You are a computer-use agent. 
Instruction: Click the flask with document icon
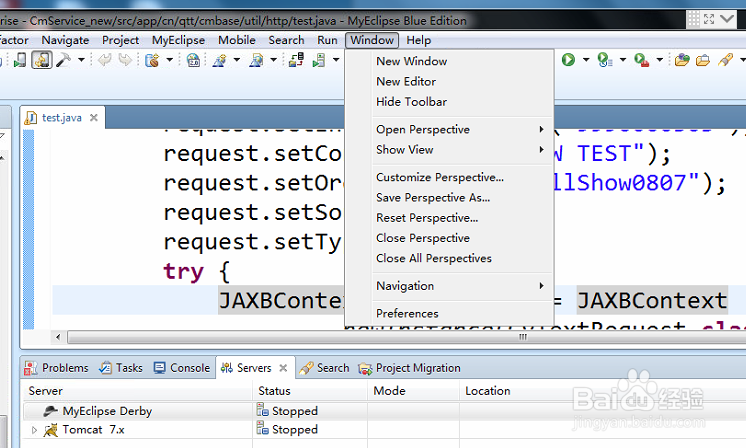(256, 60)
